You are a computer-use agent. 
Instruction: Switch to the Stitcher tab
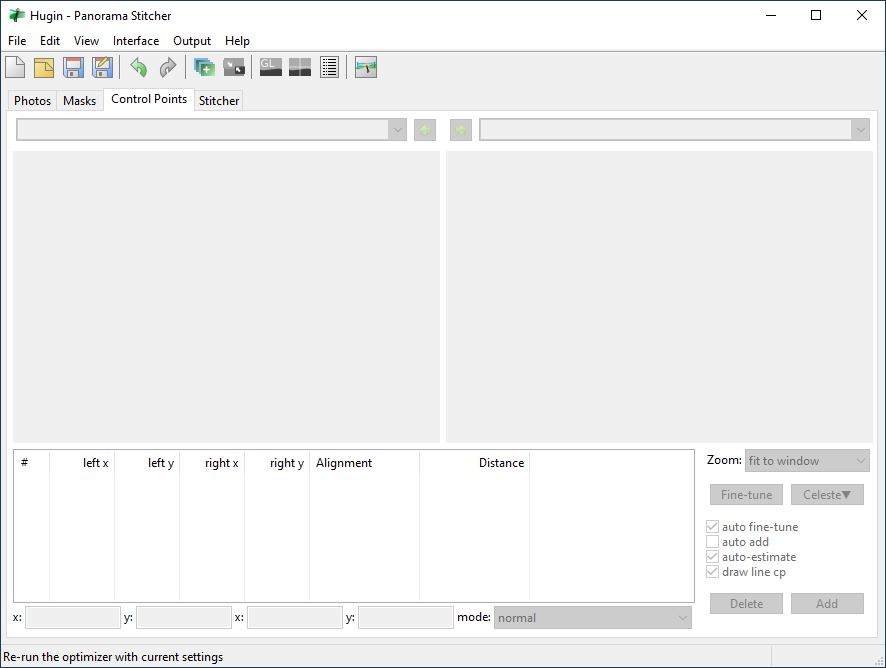[x=219, y=101]
